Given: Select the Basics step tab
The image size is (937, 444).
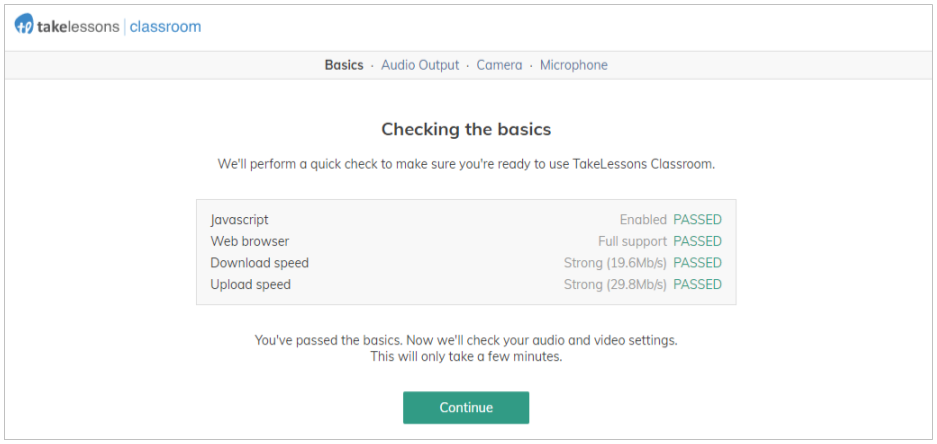Looking at the screenshot, I should 344,65.
